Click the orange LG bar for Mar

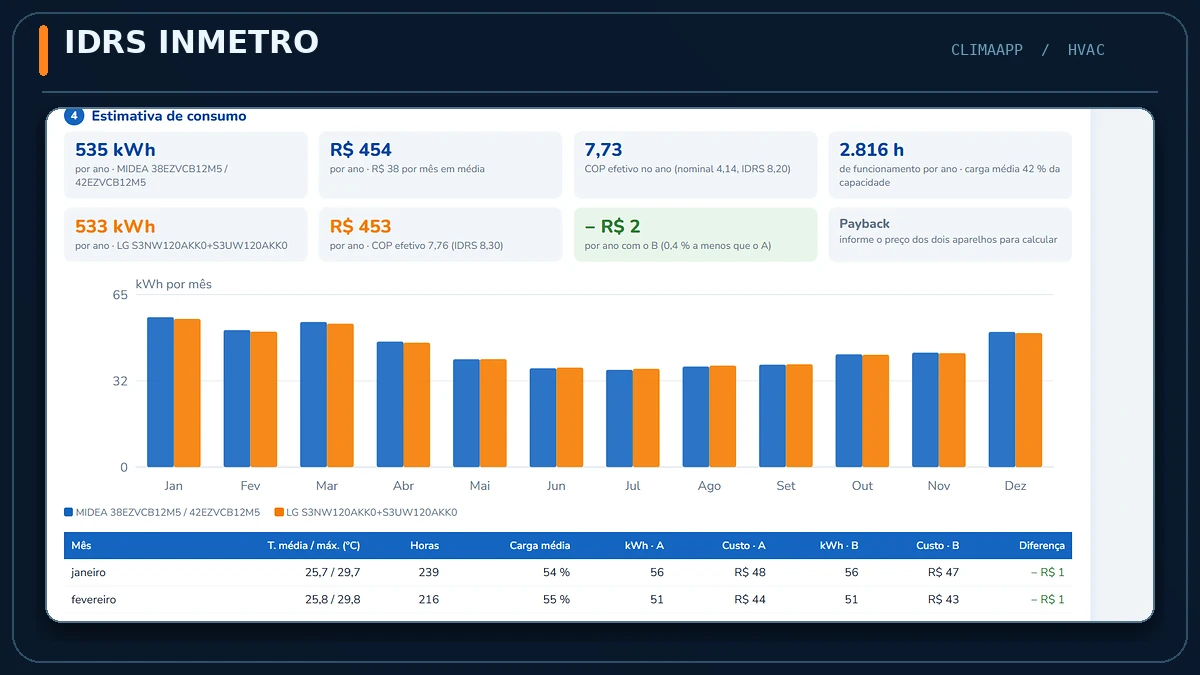pos(340,395)
